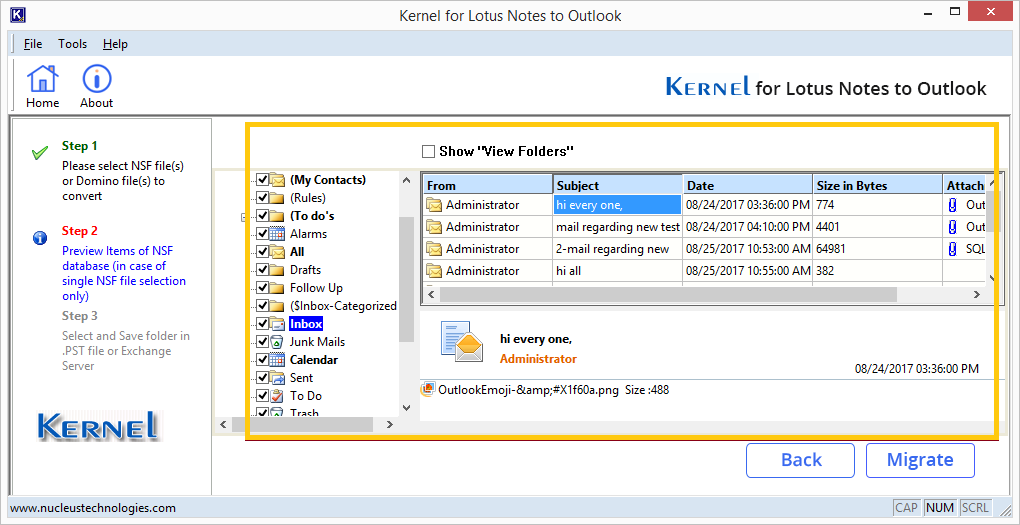Select the 'hi all' subject cell

click(617, 271)
